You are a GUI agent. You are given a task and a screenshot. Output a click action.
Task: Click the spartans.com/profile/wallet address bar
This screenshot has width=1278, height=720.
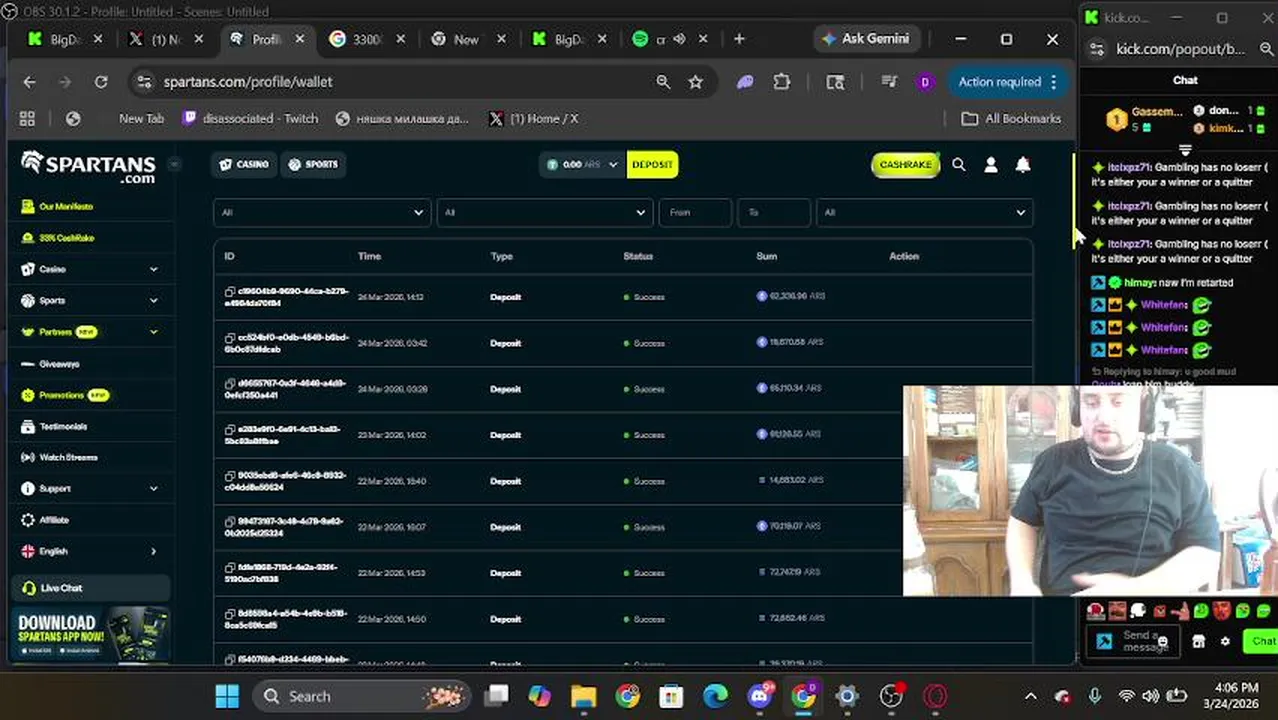(400, 82)
